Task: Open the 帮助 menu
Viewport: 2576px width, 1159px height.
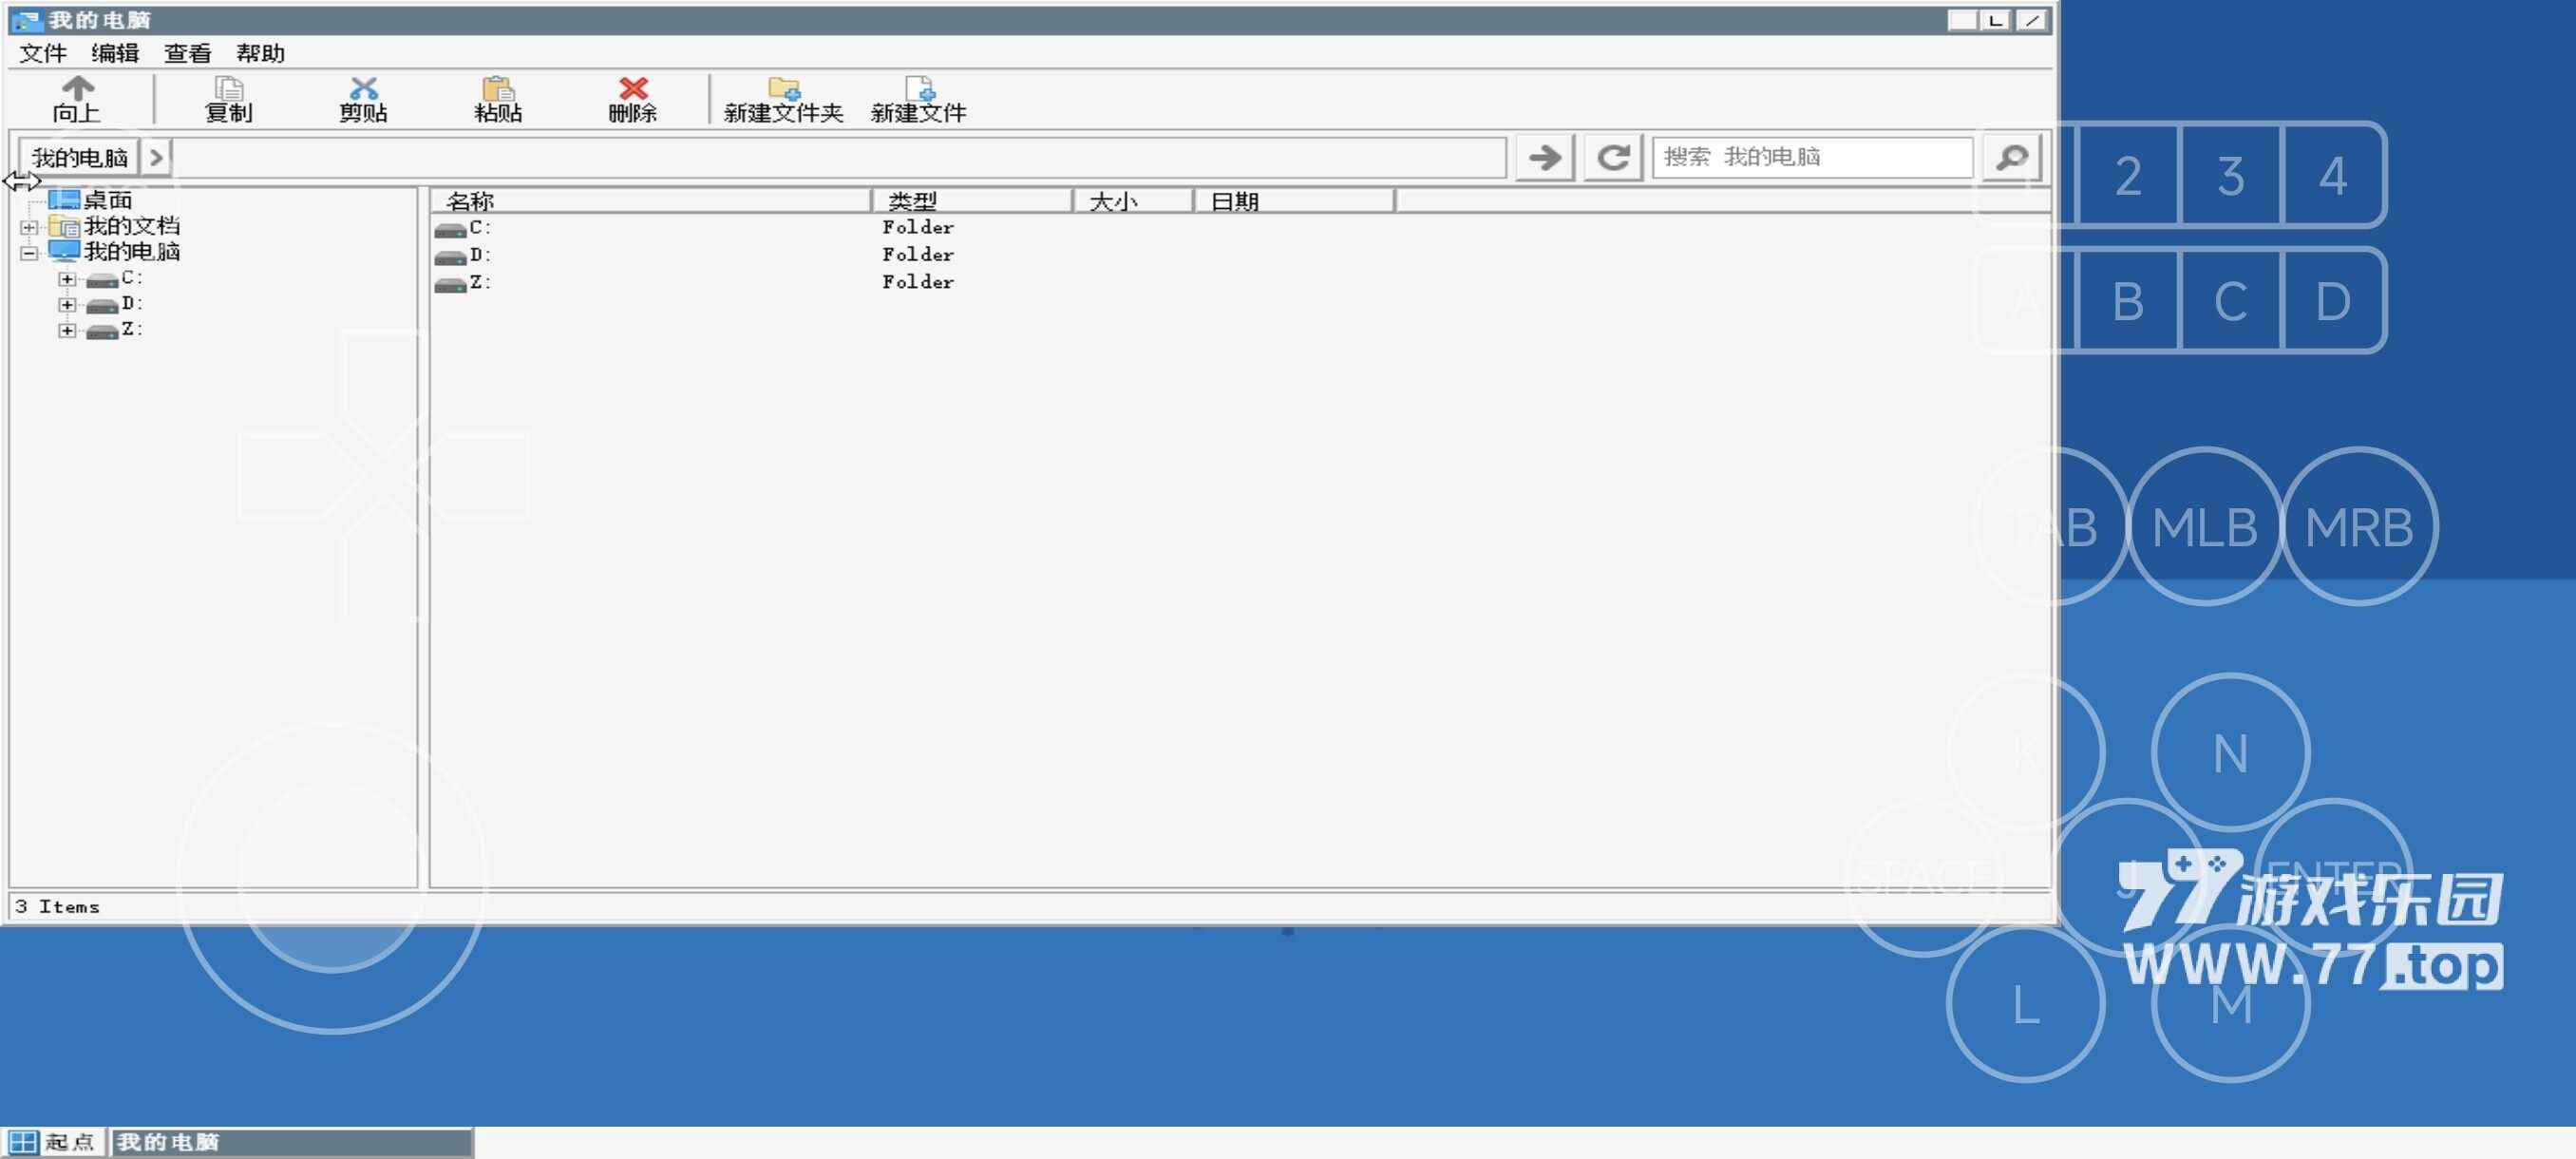Action: tap(260, 53)
